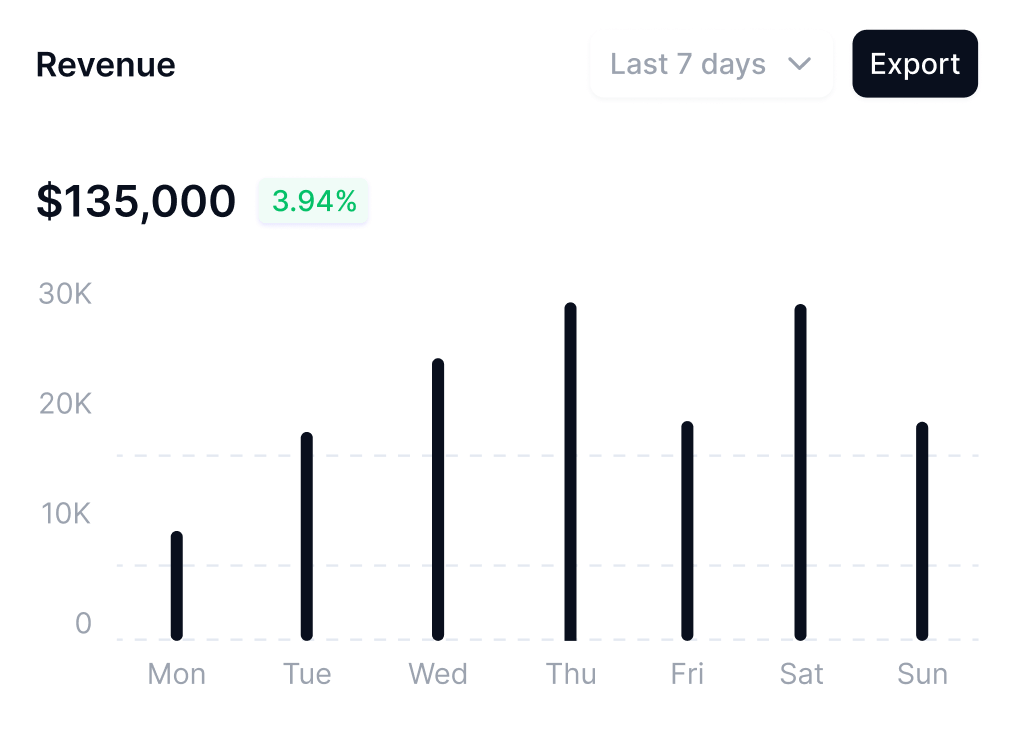Click the Revenue heading
The height and width of the screenshot is (744, 1026).
[x=105, y=65]
